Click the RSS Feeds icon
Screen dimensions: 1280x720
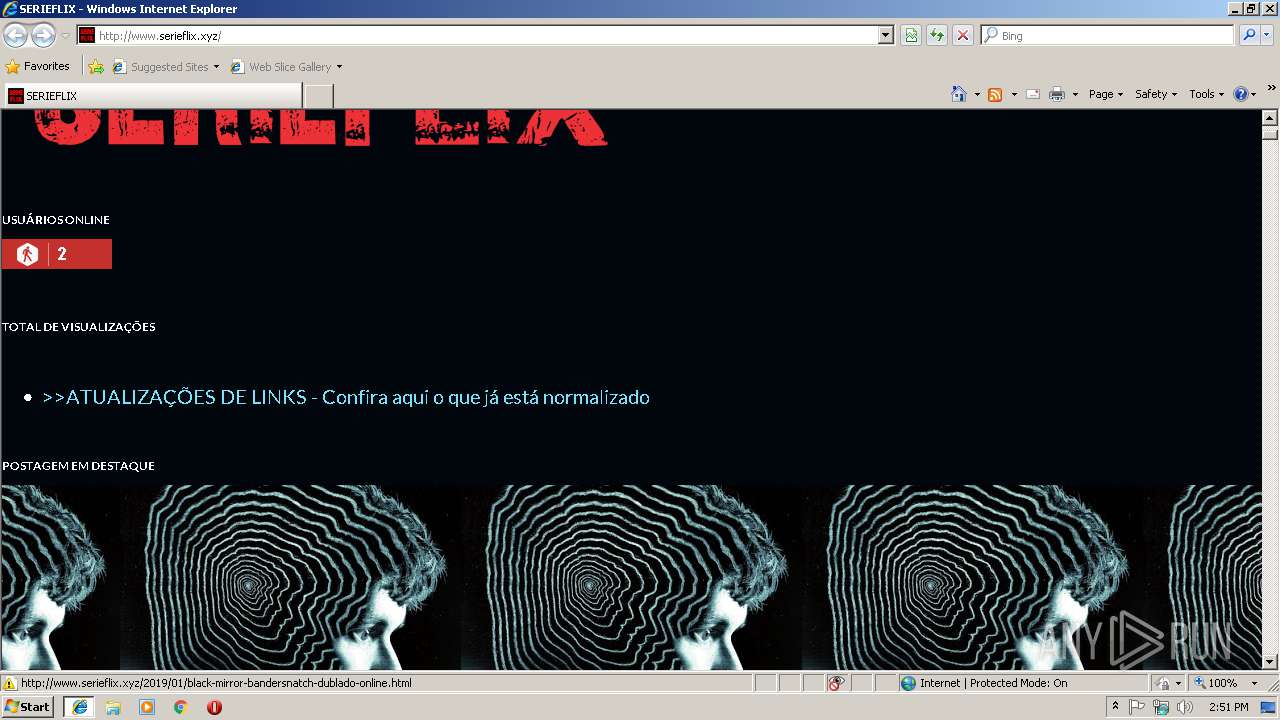coord(995,94)
